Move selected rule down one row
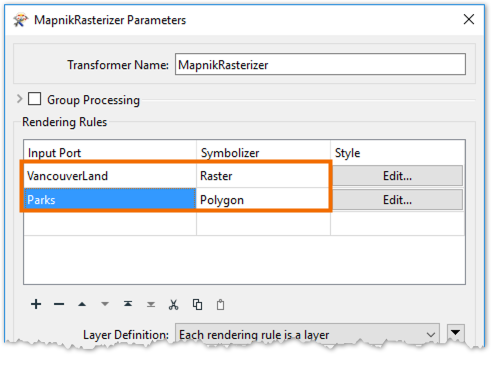Viewport: 491px width, 379px height. tap(105, 304)
